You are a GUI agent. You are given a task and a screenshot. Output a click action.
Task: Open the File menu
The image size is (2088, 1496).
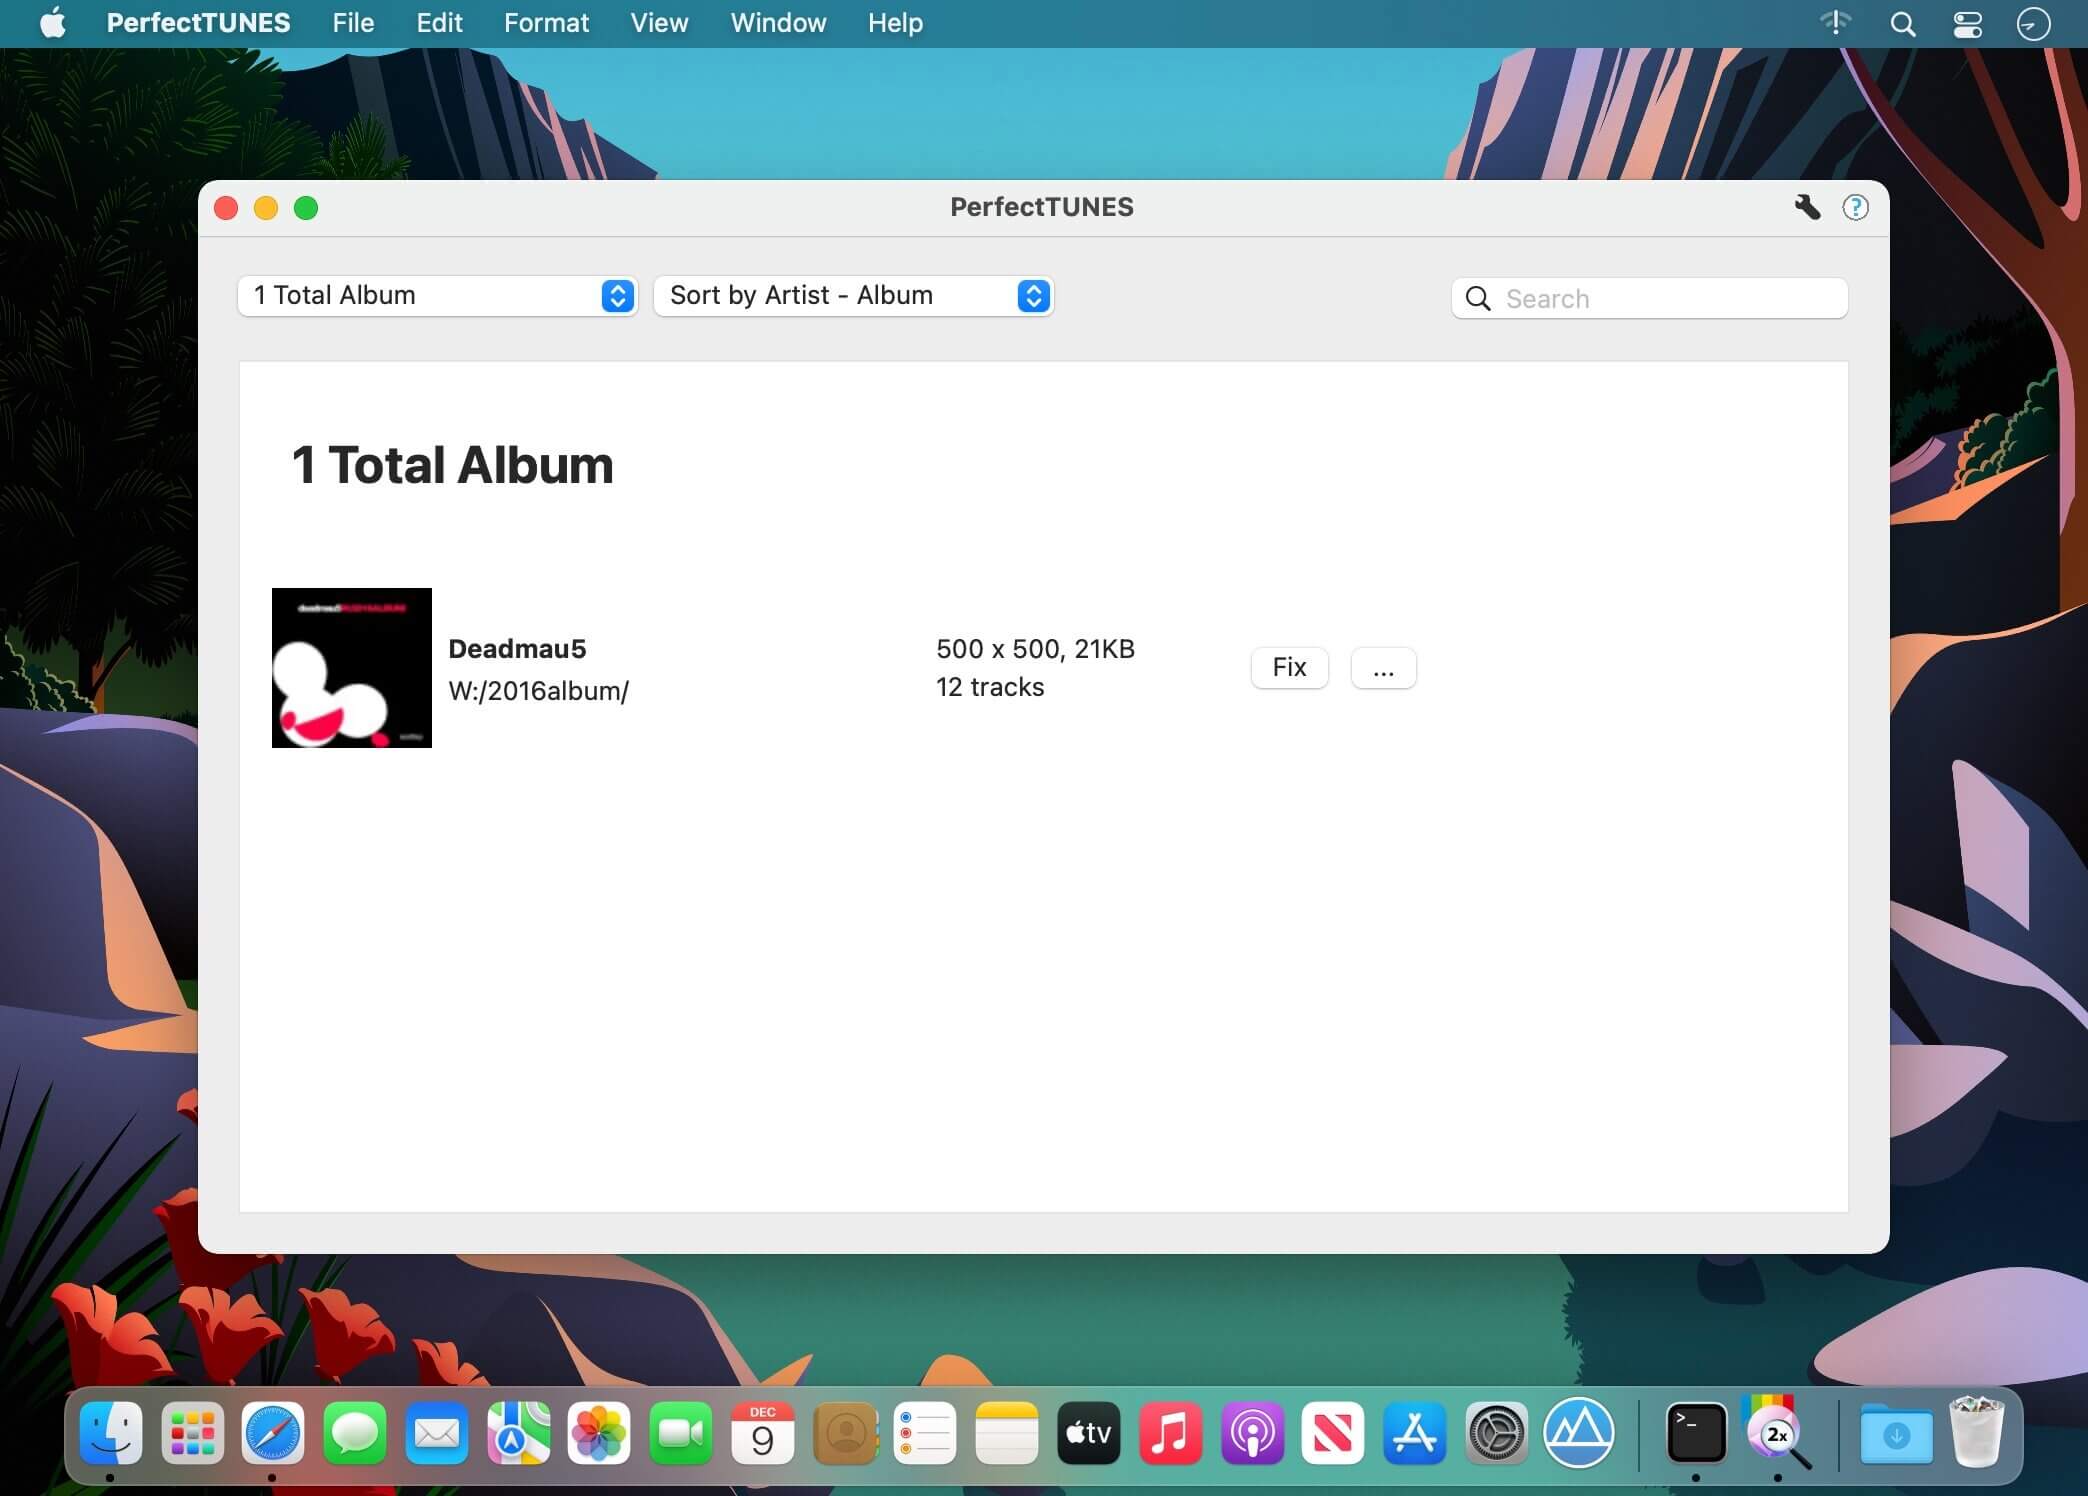(353, 23)
